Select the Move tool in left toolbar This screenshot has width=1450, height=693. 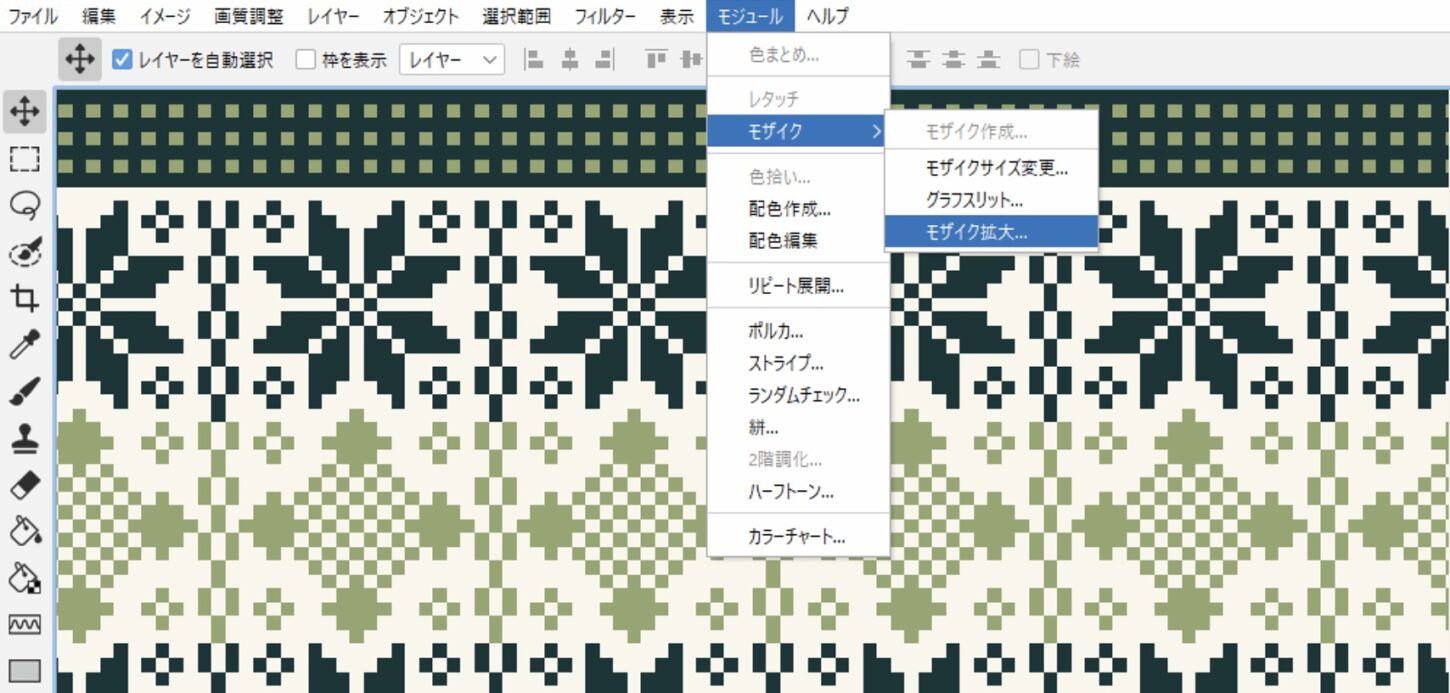point(25,112)
